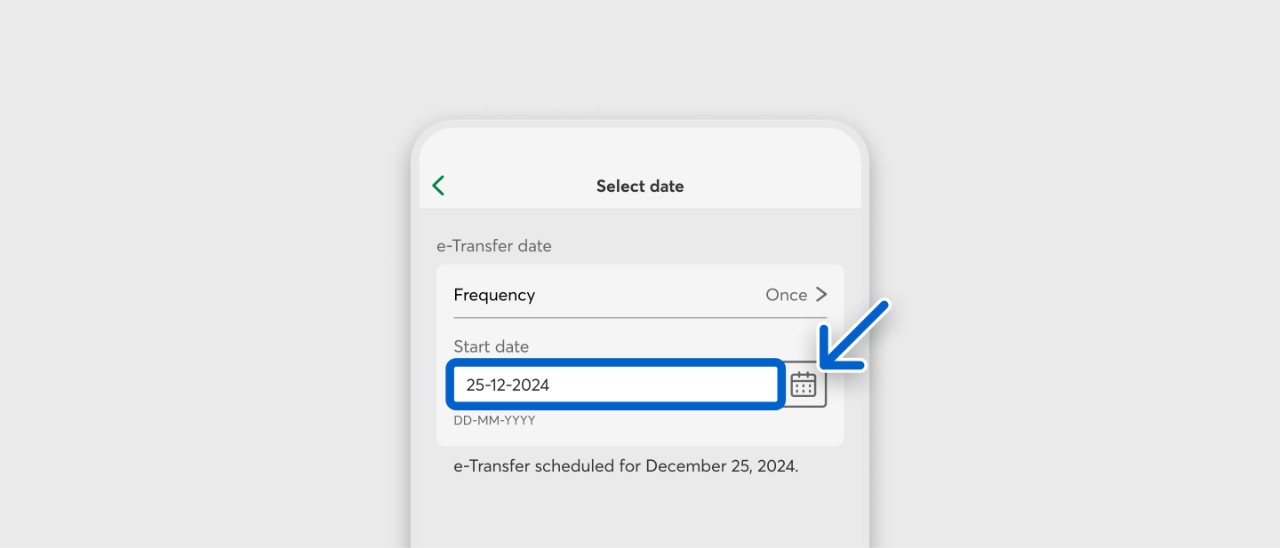Viewport: 1280px width, 548px height.
Task: Click the blue pointer arrow graphic
Action: (x=853, y=335)
